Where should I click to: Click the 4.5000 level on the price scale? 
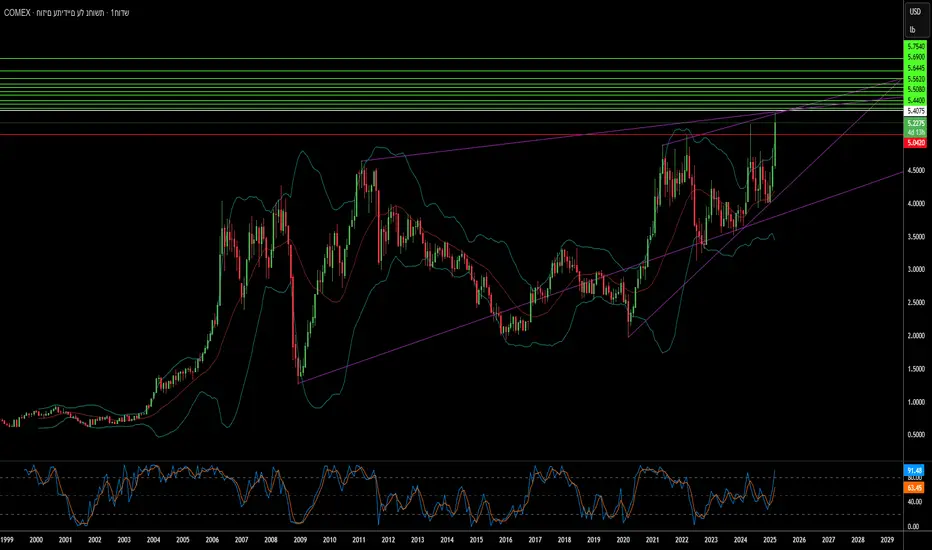[x=915, y=170]
